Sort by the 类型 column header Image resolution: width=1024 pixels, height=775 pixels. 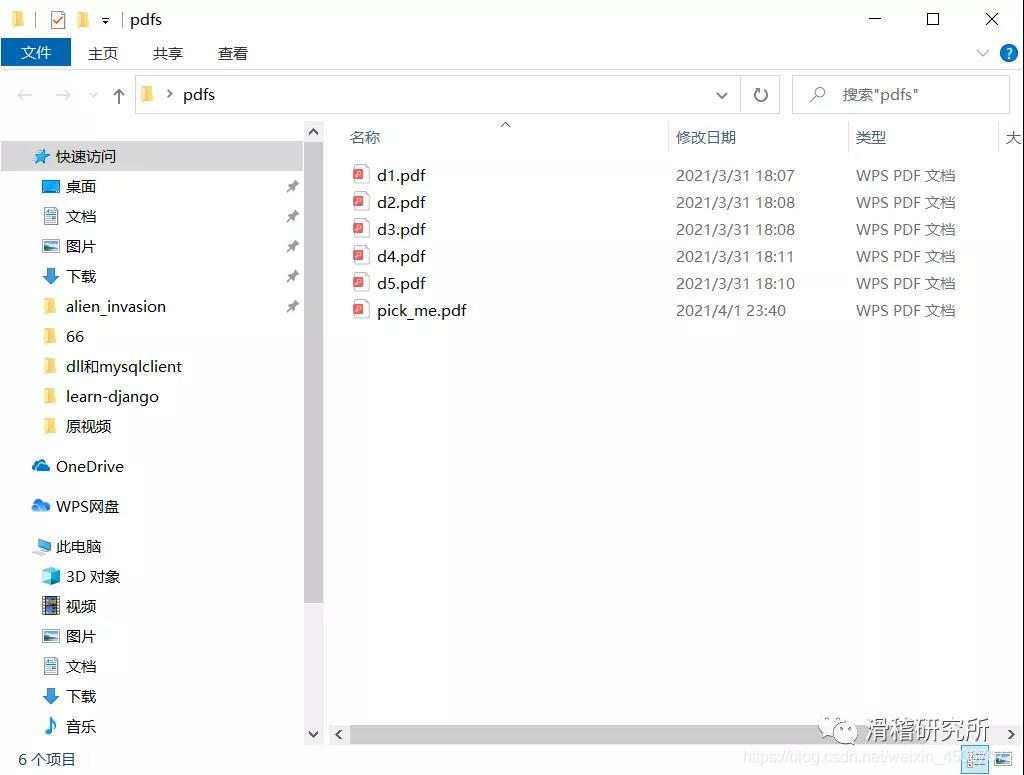point(871,137)
